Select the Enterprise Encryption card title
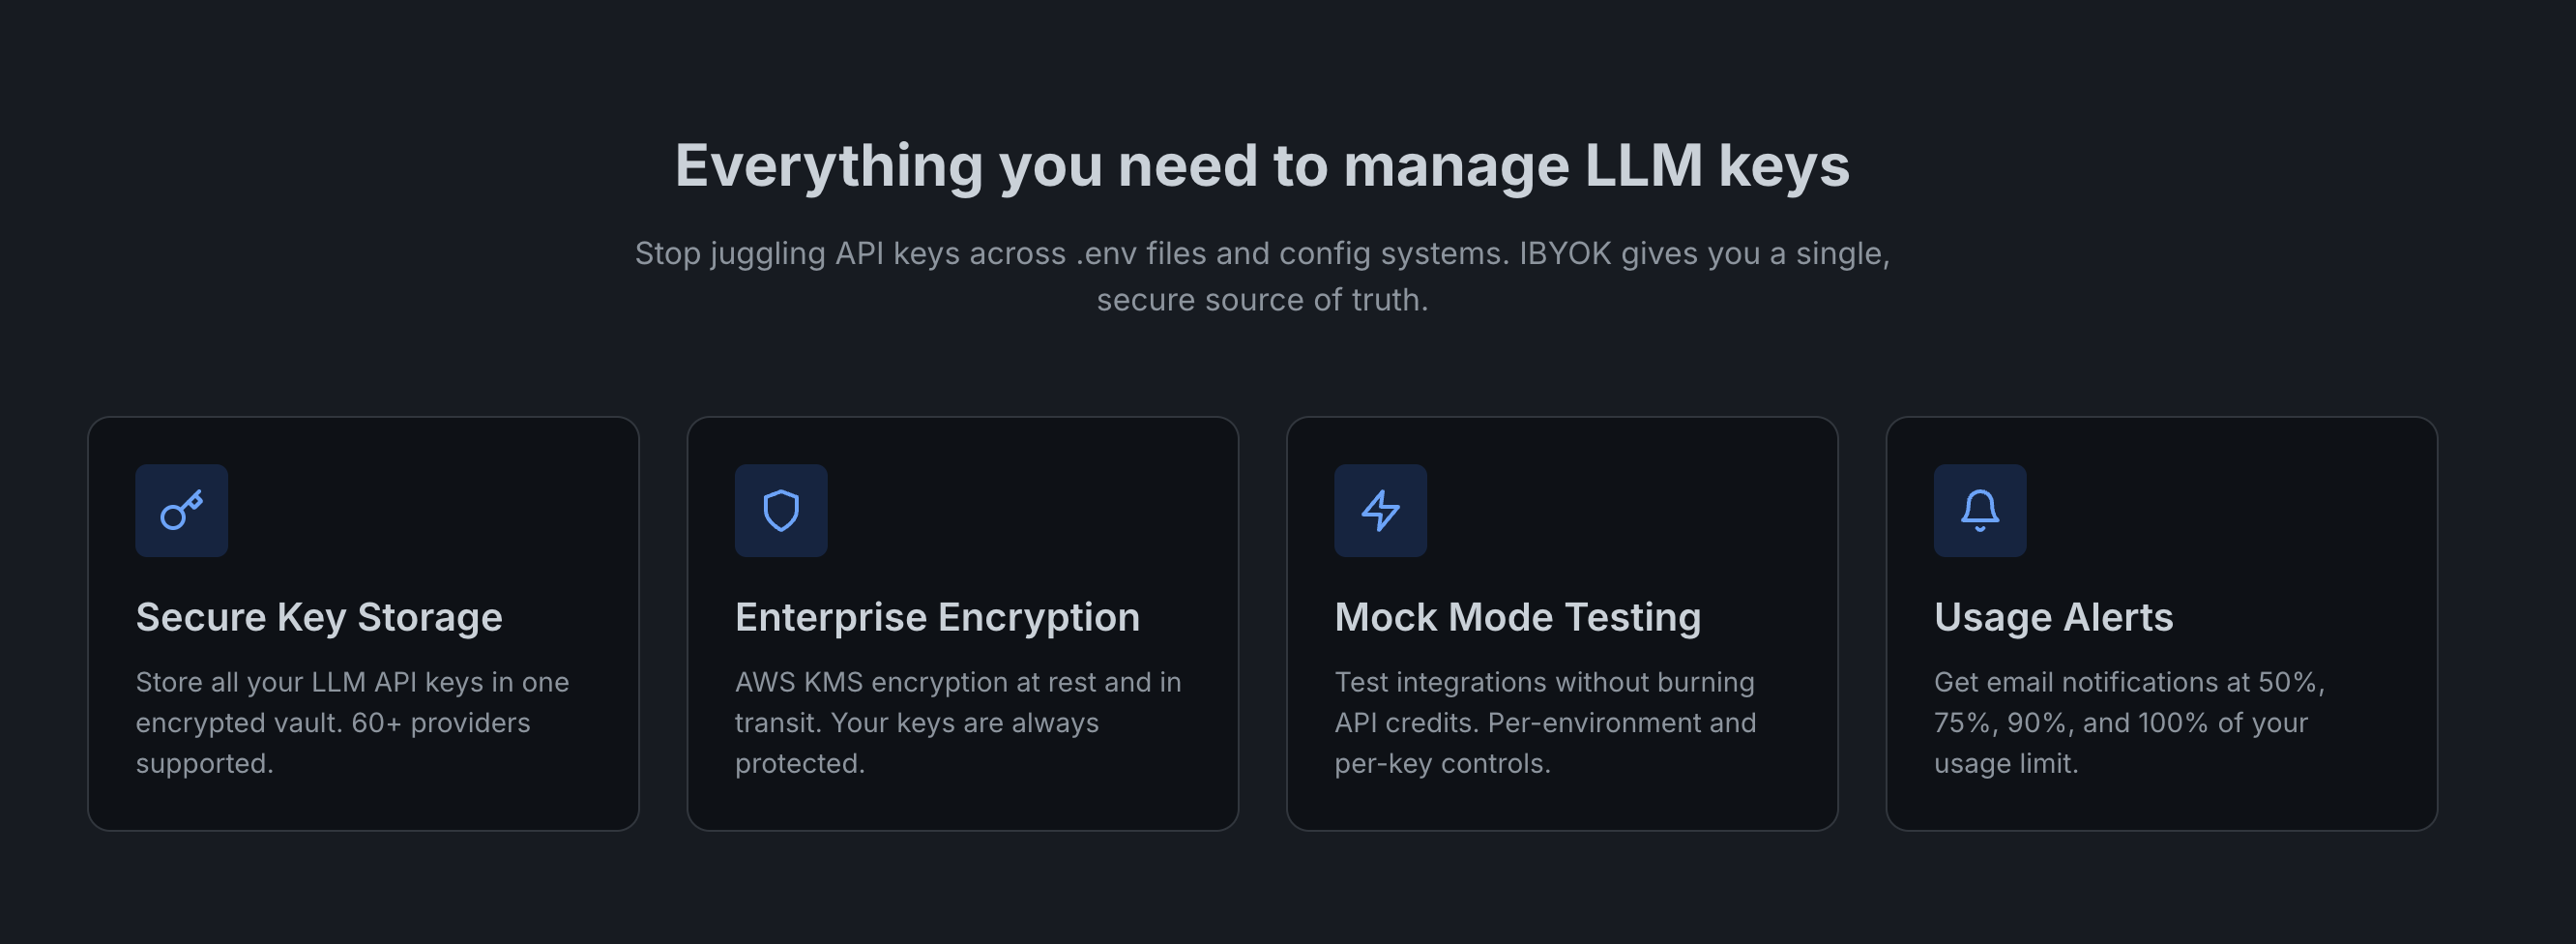2576x944 pixels. (937, 618)
